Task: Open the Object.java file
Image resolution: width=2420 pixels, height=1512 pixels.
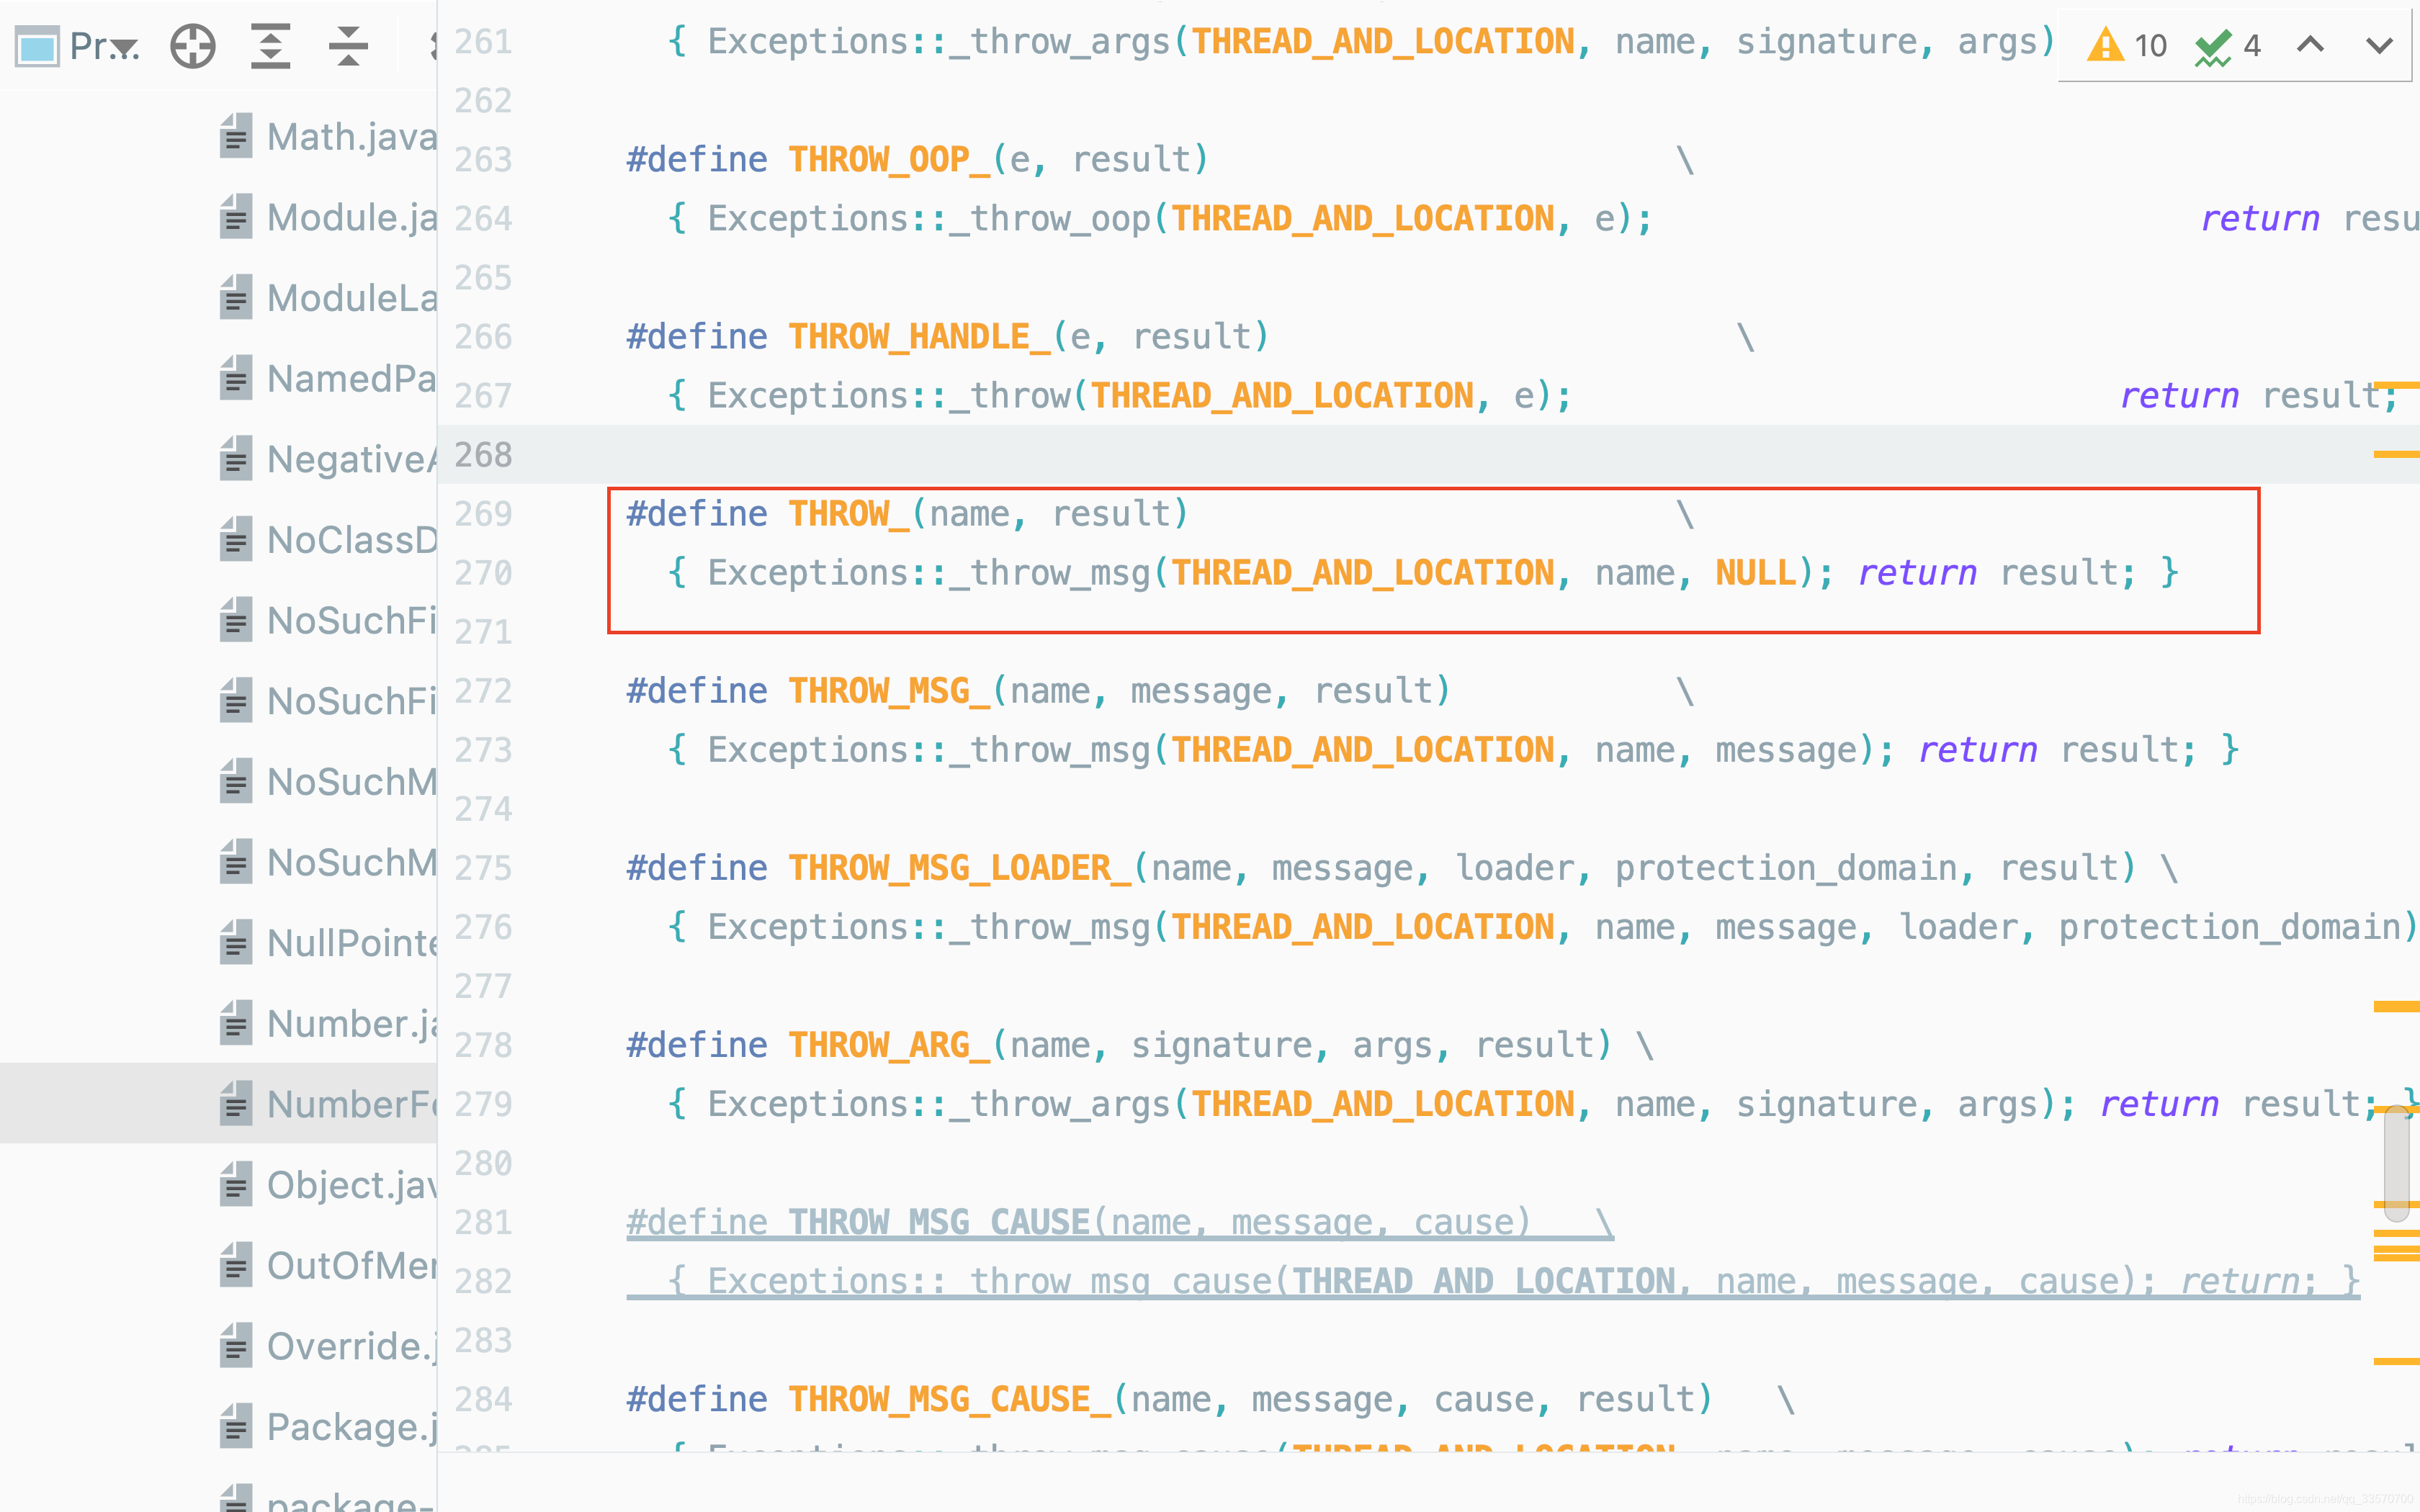Action: point(350,1185)
